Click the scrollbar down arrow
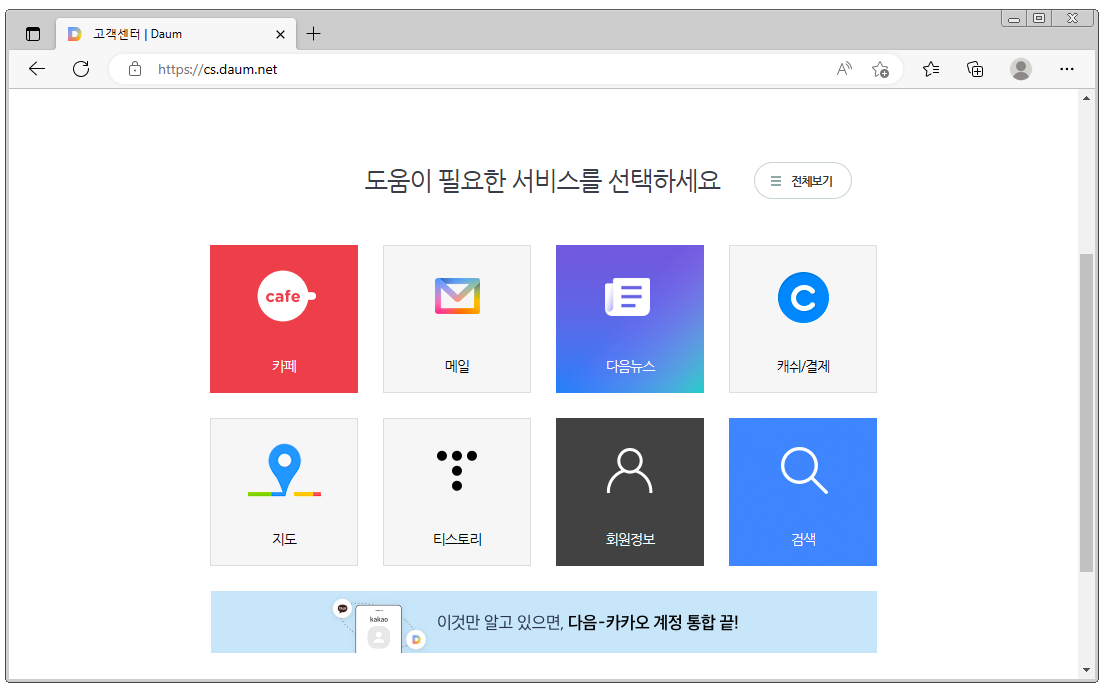 click(x=1086, y=670)
